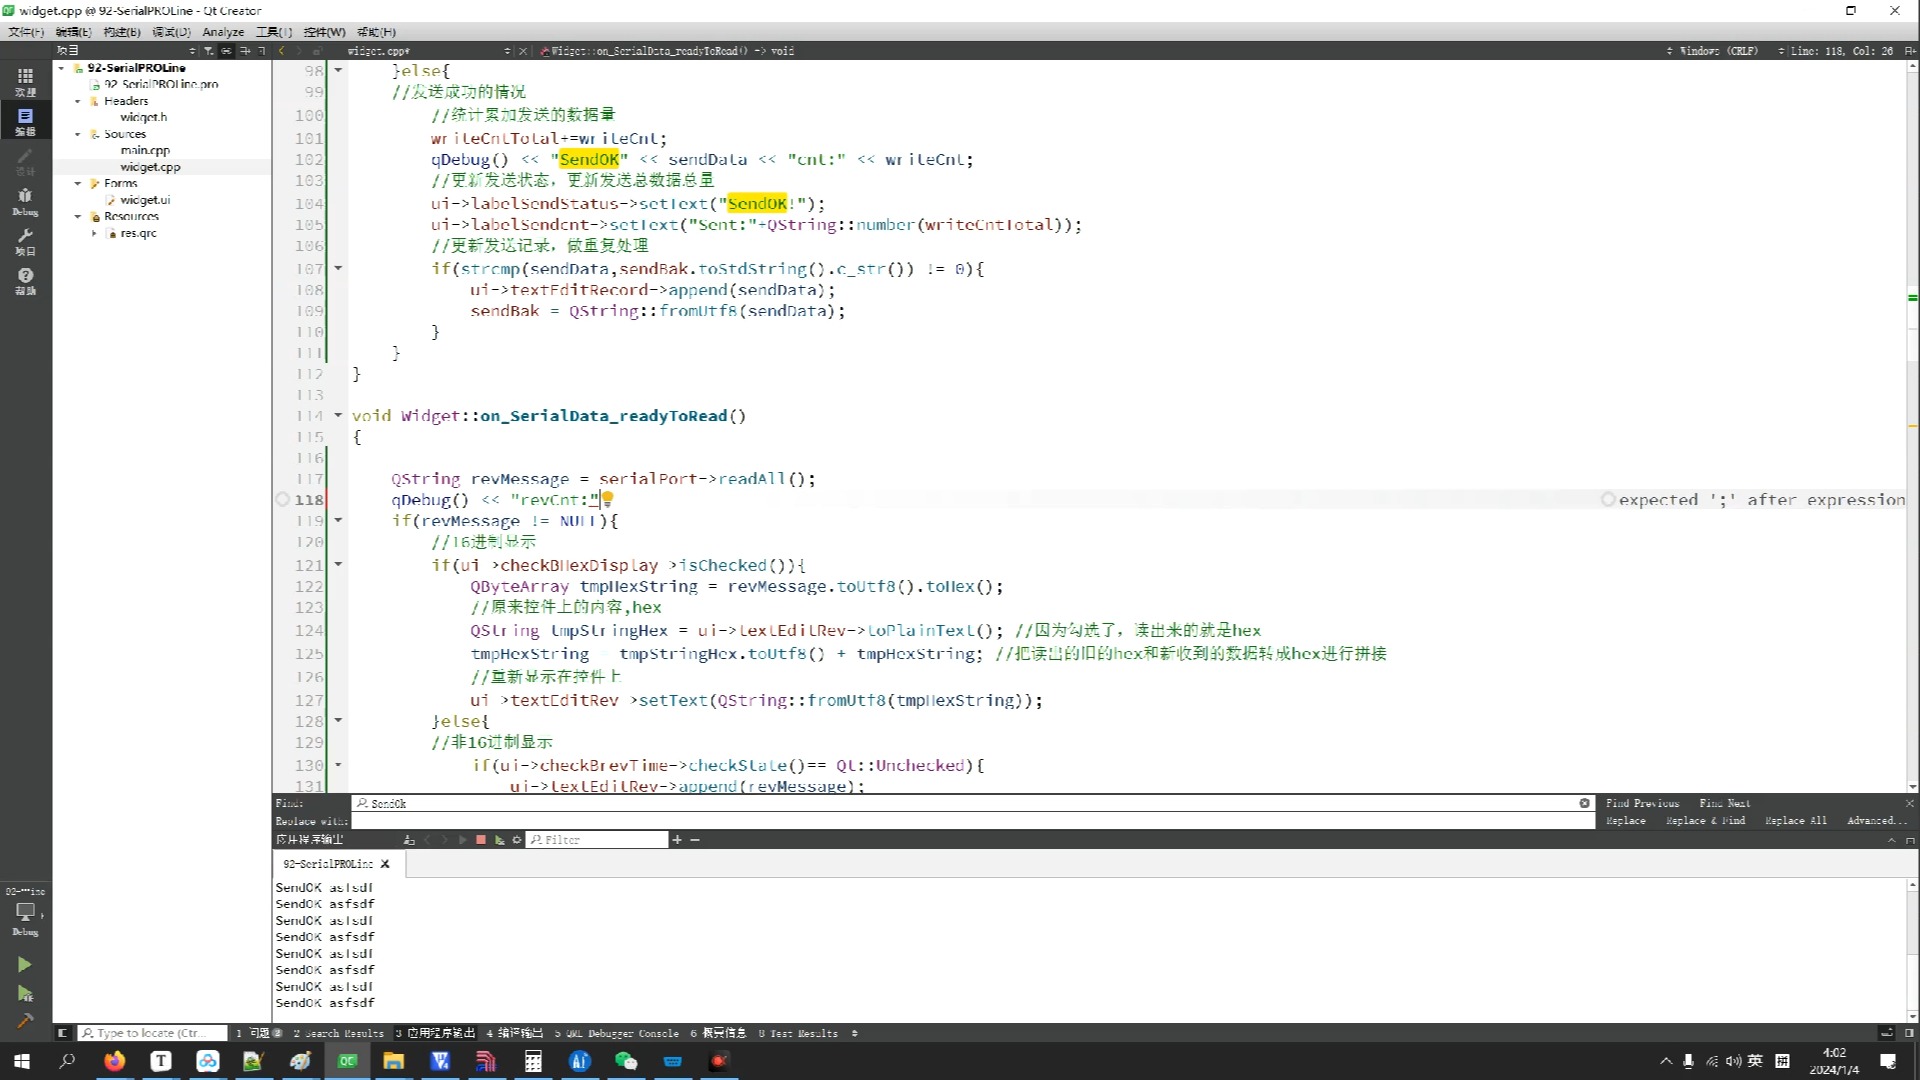
Task: Toggle the left sidebar from the status bar
Action: point(62,1033)
